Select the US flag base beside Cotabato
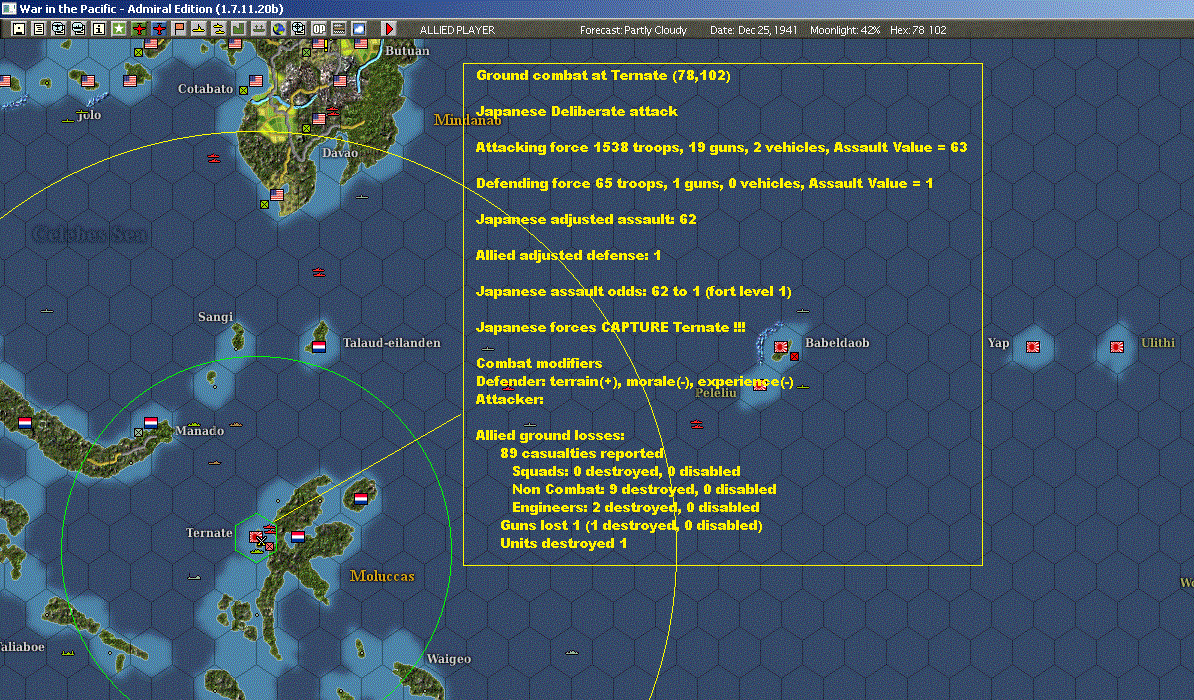This screenshot has width=1194, height=700. (256, 81)
